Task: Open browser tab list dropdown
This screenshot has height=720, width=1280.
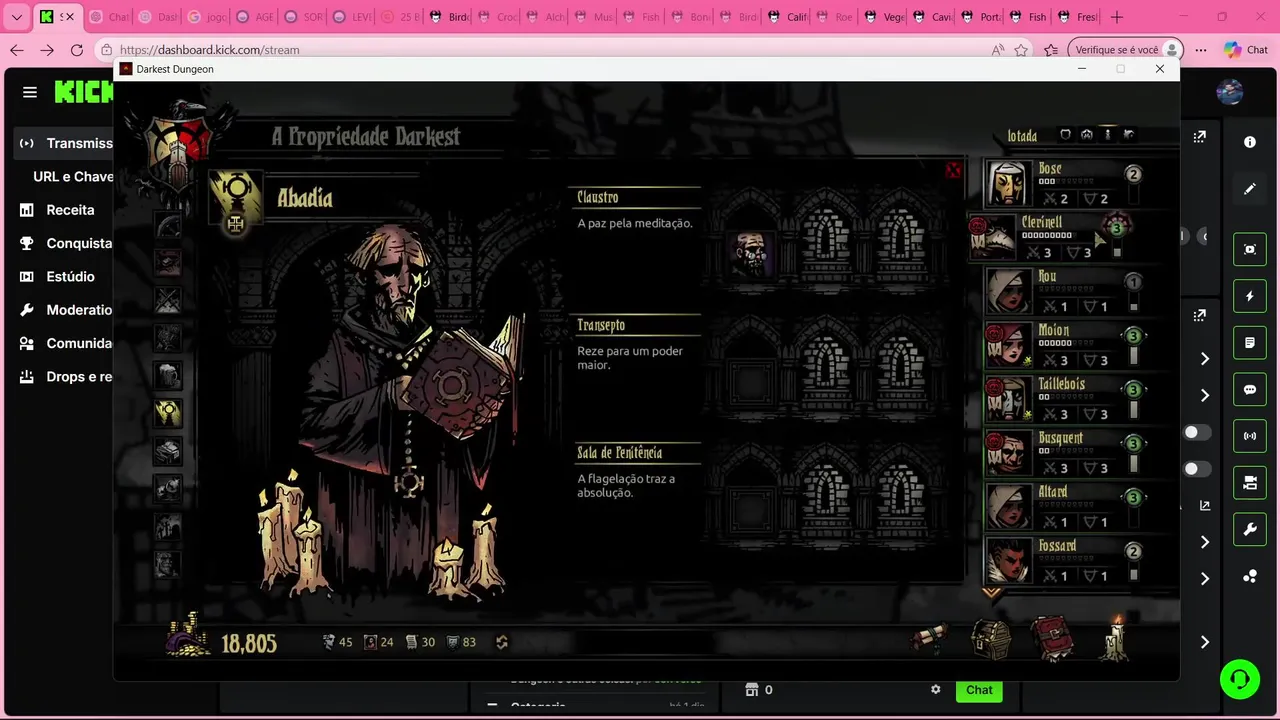Action: click(x=17, y=17)
